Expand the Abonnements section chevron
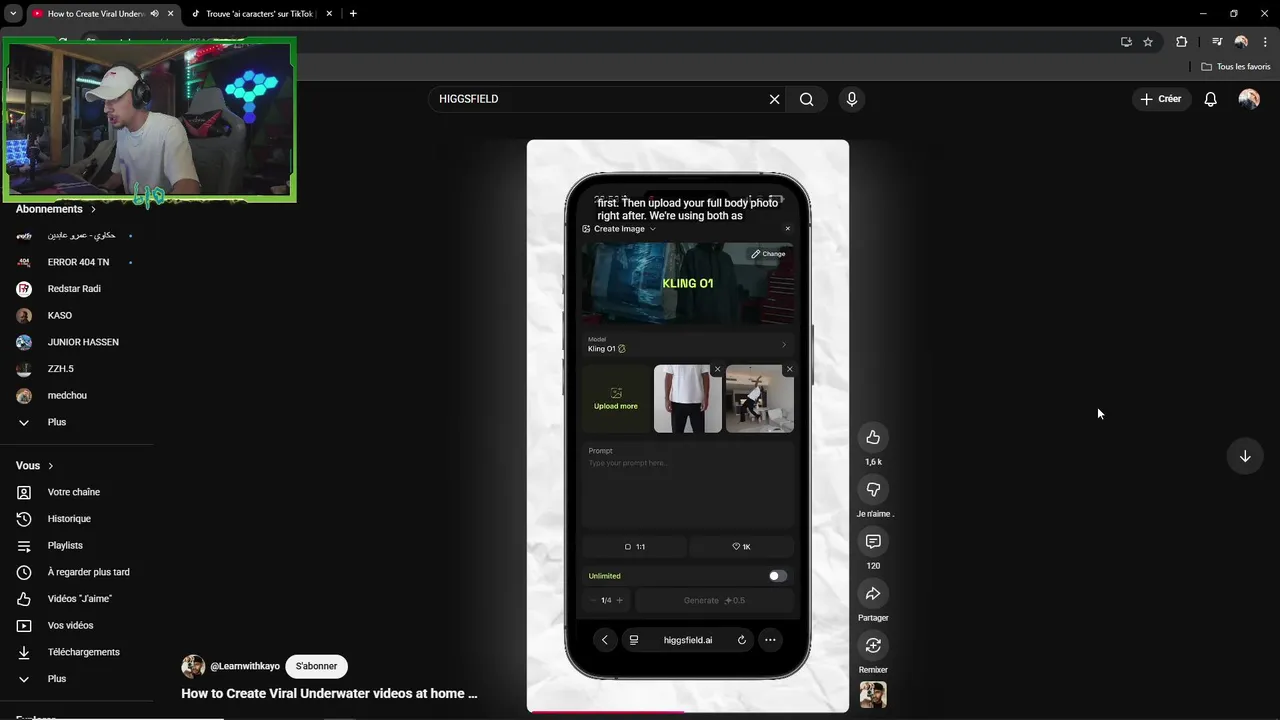The image size is (1280, 720). (94, 210)
